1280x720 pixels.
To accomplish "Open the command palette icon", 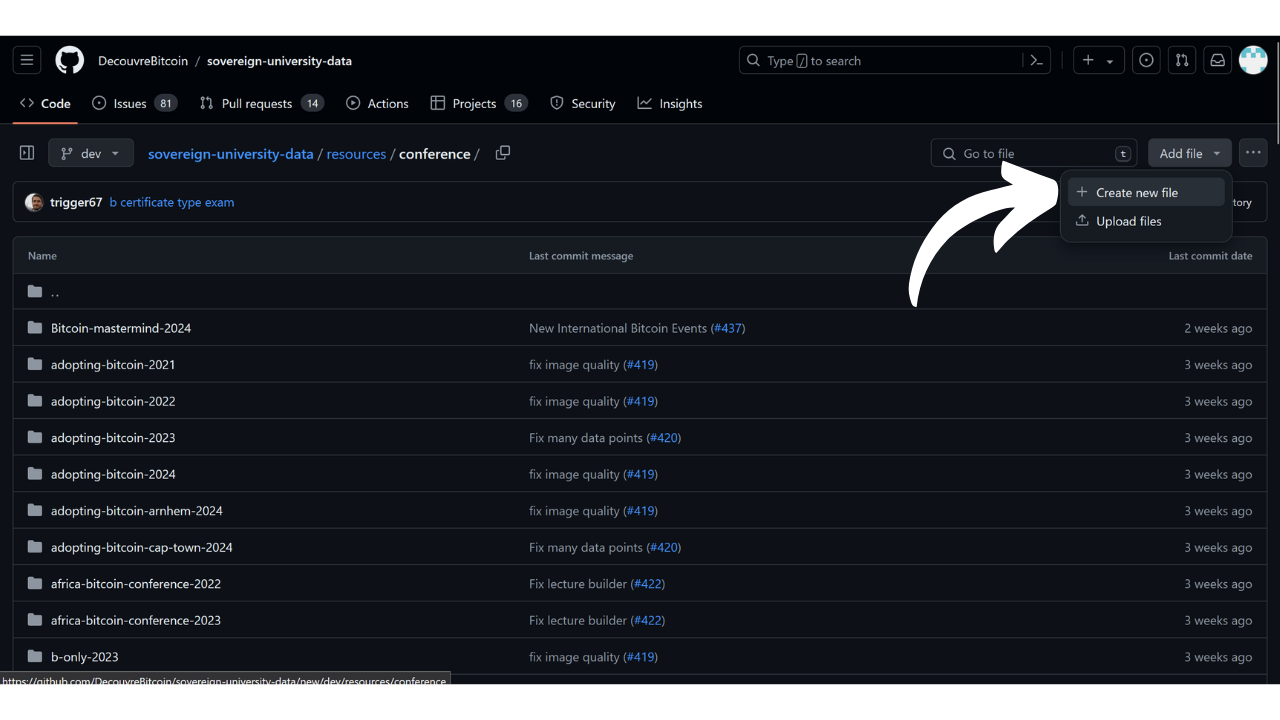I will (x=1037, y=60).
